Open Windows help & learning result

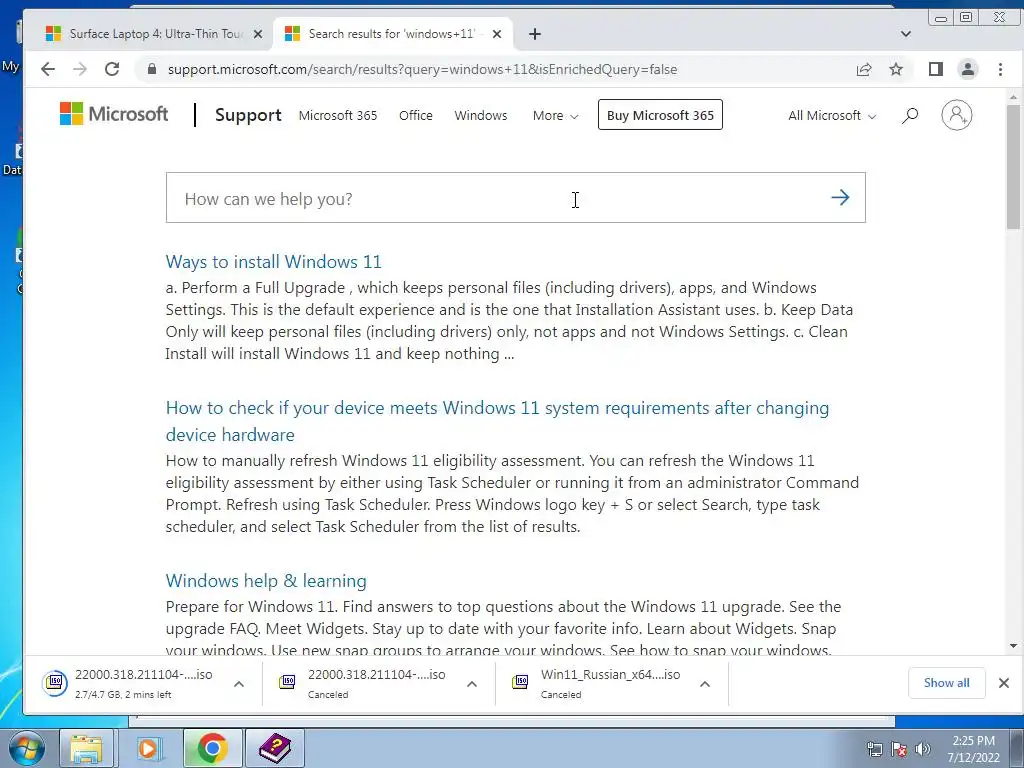pyautogui.click(x=266, y=581)
